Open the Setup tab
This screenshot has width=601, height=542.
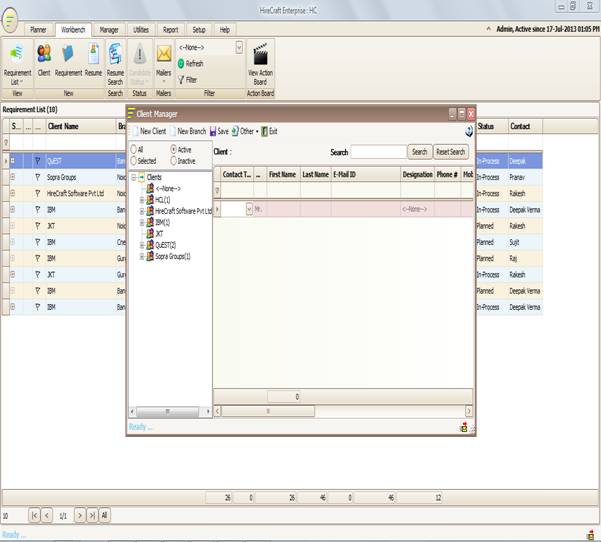click(199, 30)
